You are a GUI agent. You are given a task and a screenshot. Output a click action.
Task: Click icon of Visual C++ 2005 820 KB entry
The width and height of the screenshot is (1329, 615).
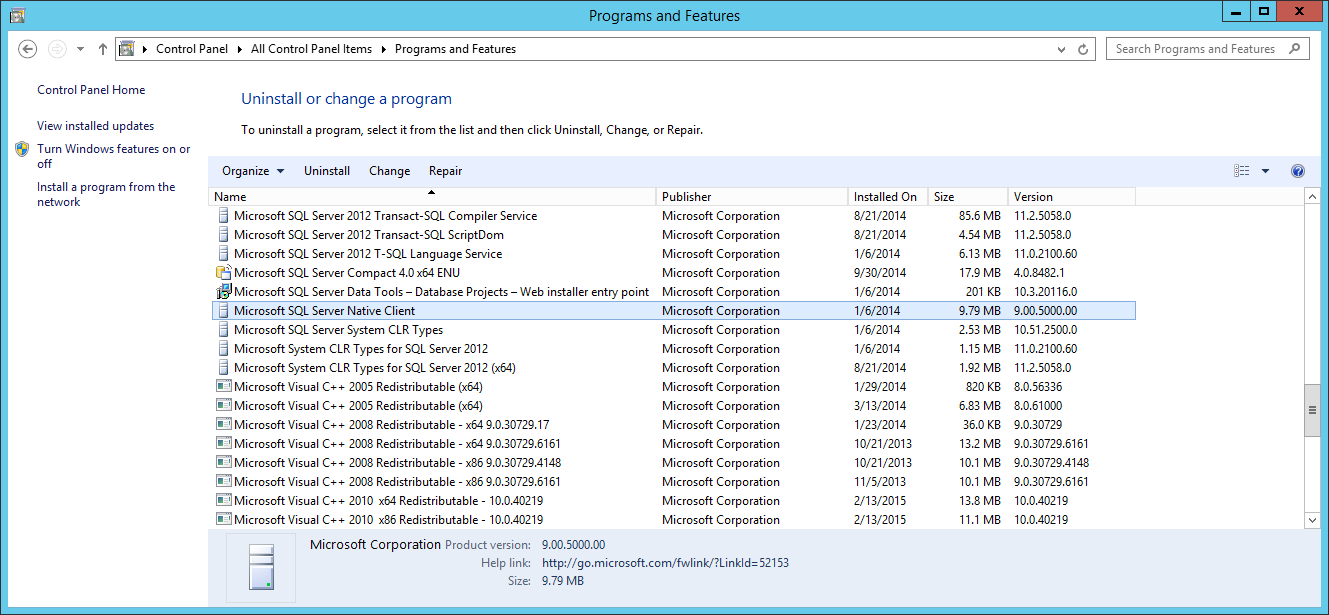coord(224,387)
